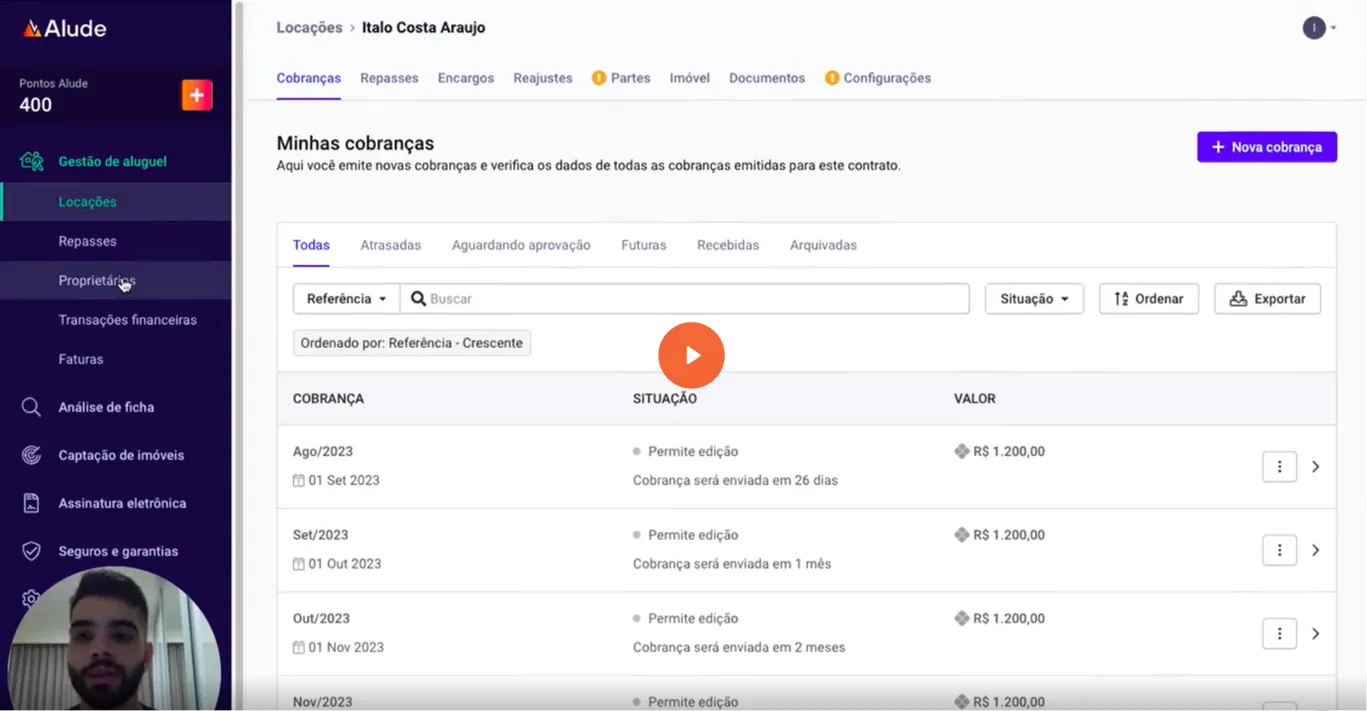This screenshot has width=1367, height=711.
Task: Click the Gestão de aluguel house icon
Action: pos(32,161)
